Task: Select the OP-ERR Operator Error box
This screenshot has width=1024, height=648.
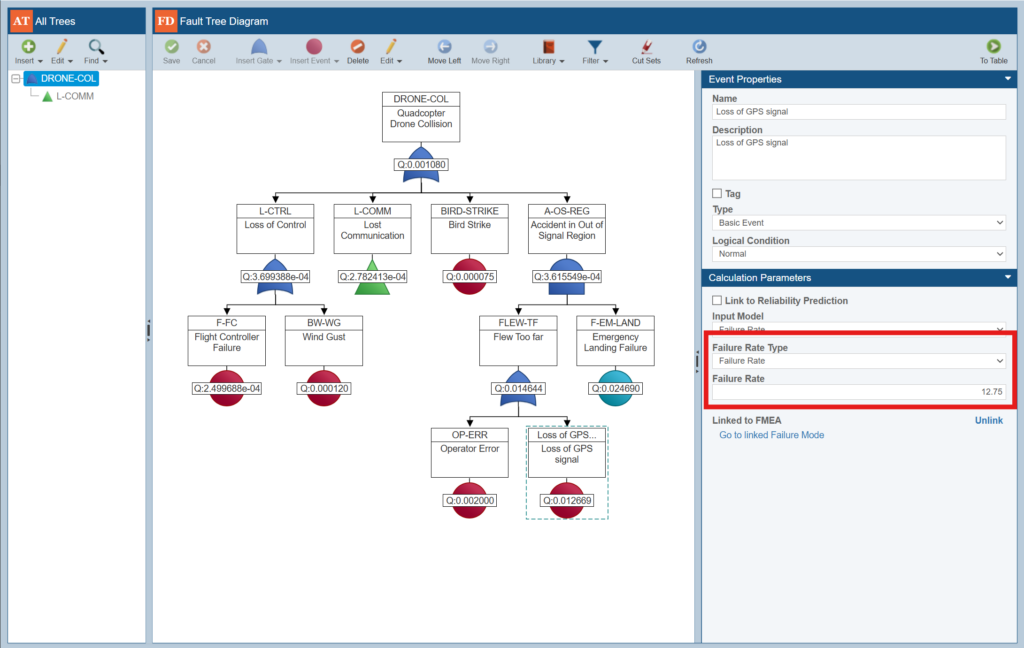Action: click(470, 453)
